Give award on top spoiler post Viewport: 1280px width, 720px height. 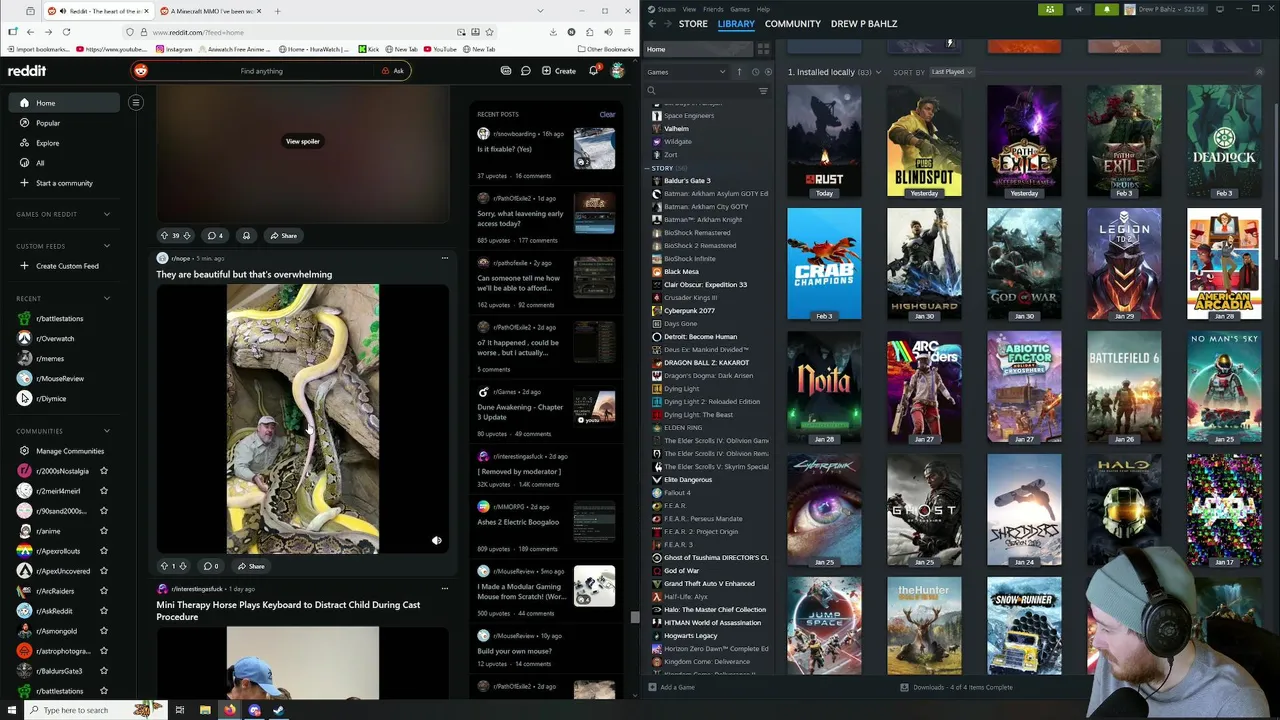[x=246, y=235]
